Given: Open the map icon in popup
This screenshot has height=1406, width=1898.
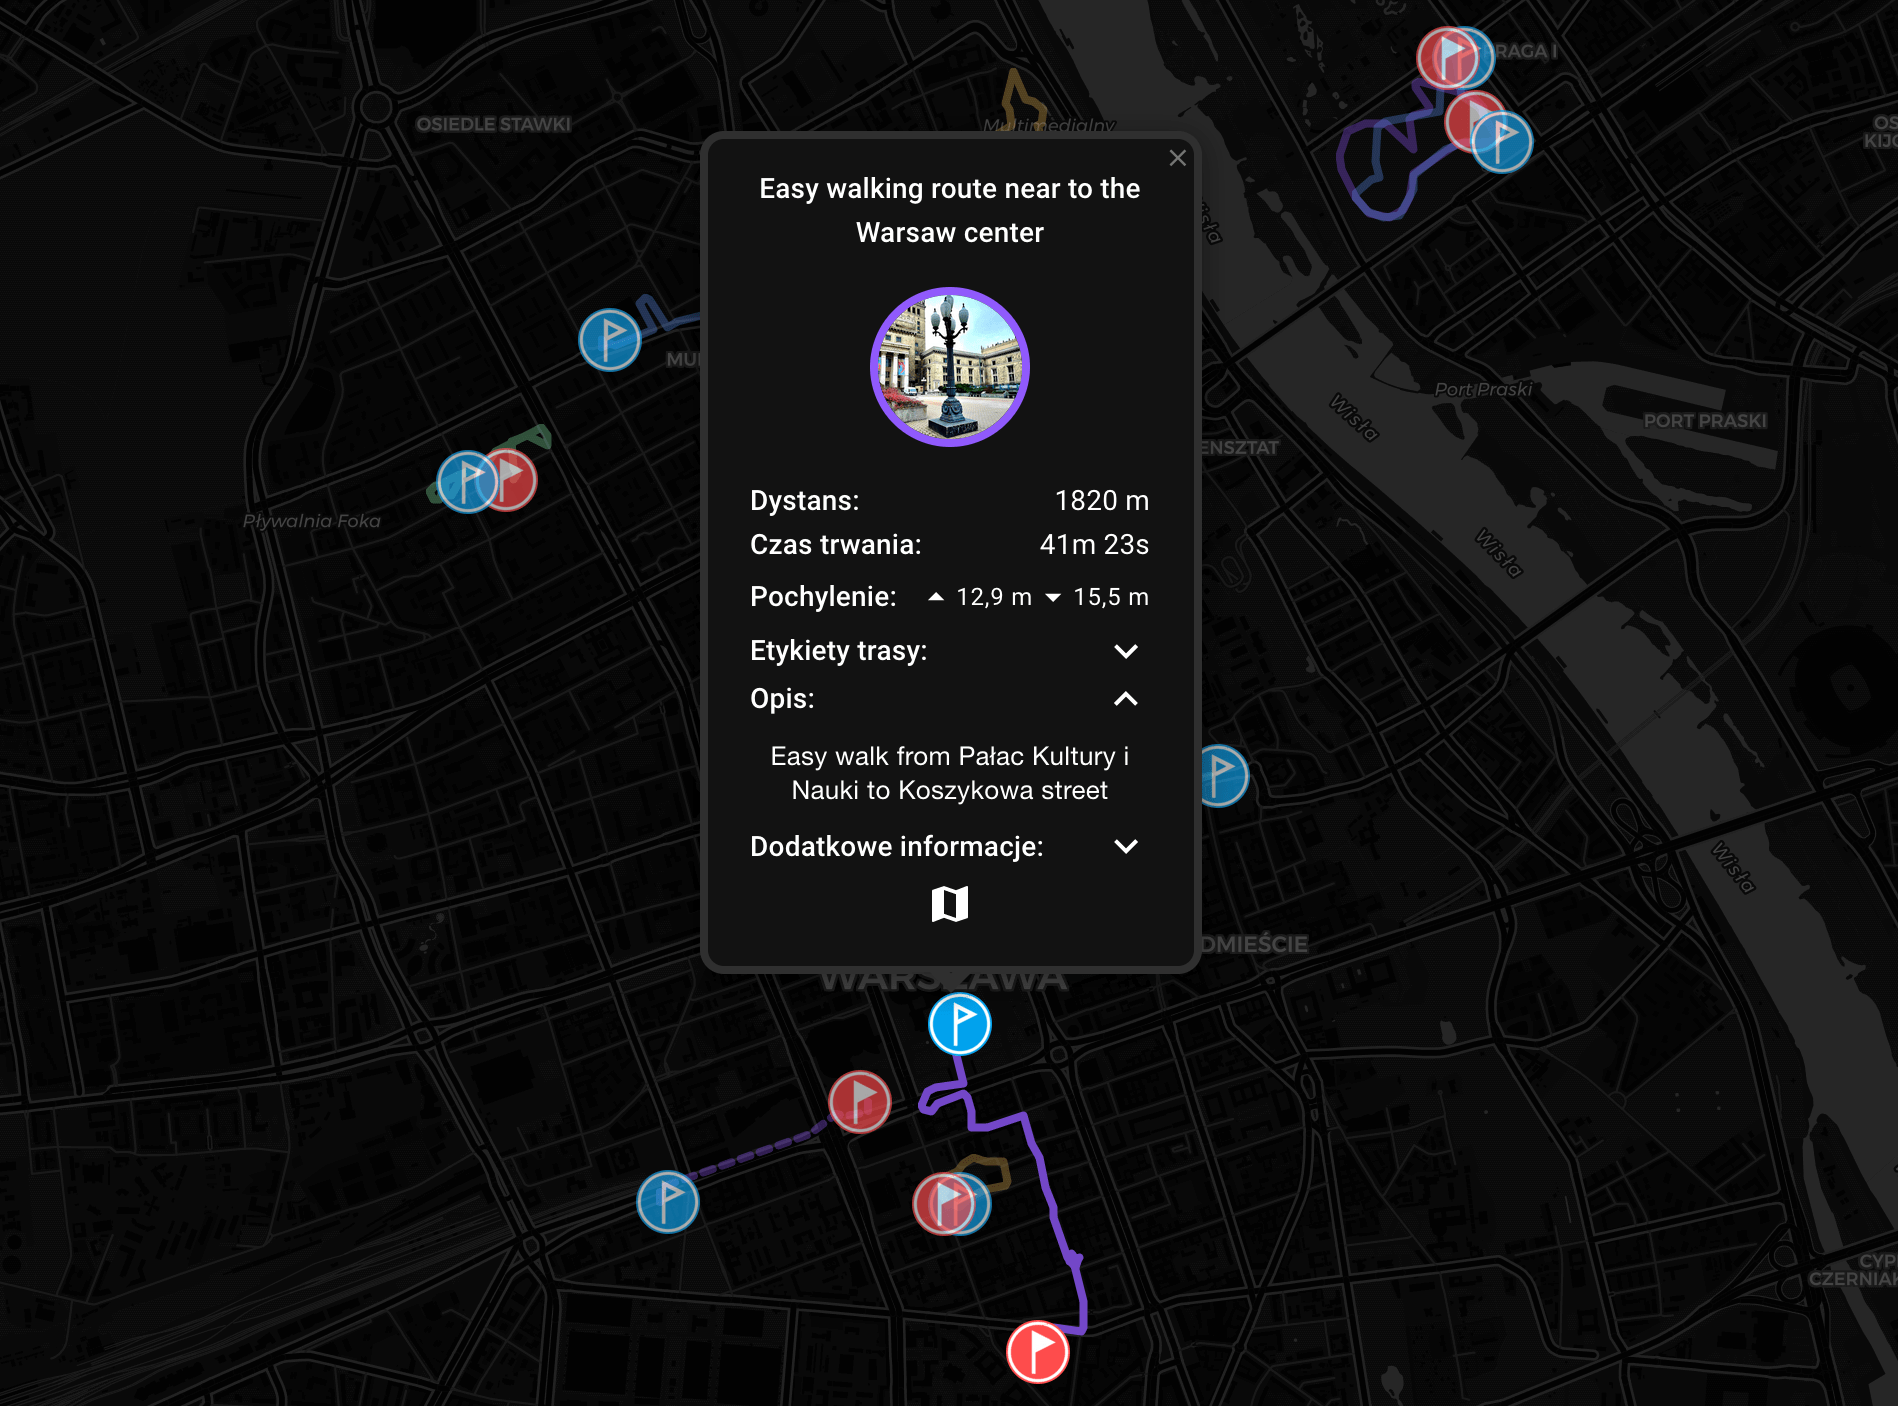Looking at the screenshot, I should [x=950, y=904].
